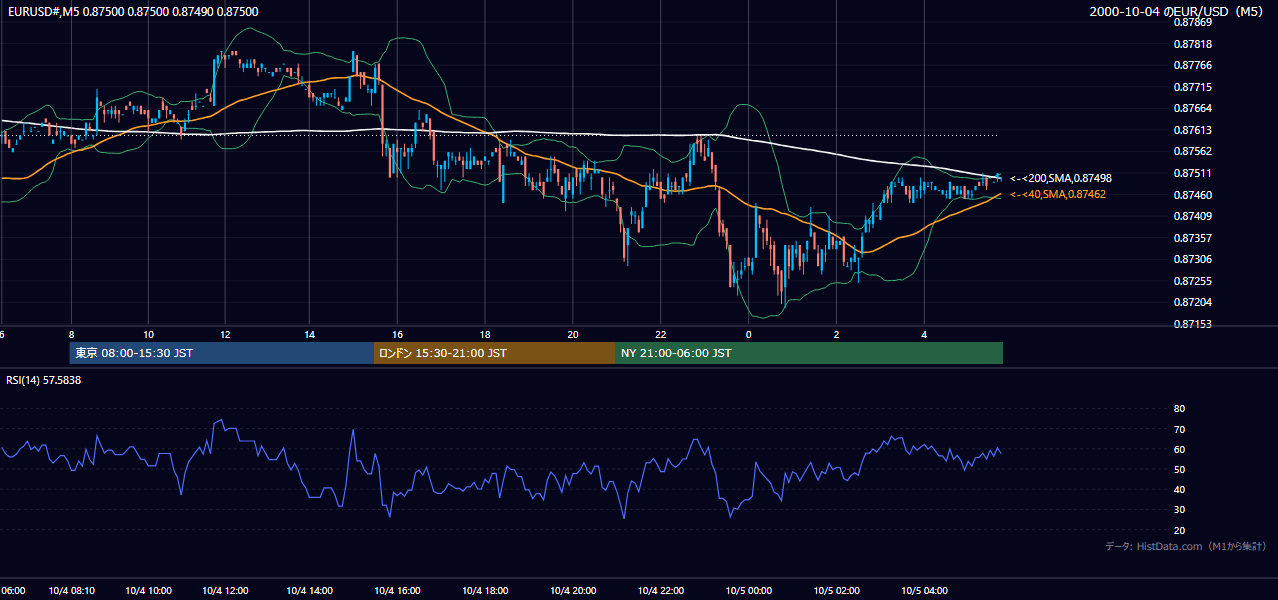Click the 200 SMA label 0.87498
Image resolution: width=1278 pixels, height=600 pixels.
point(1061,178)
